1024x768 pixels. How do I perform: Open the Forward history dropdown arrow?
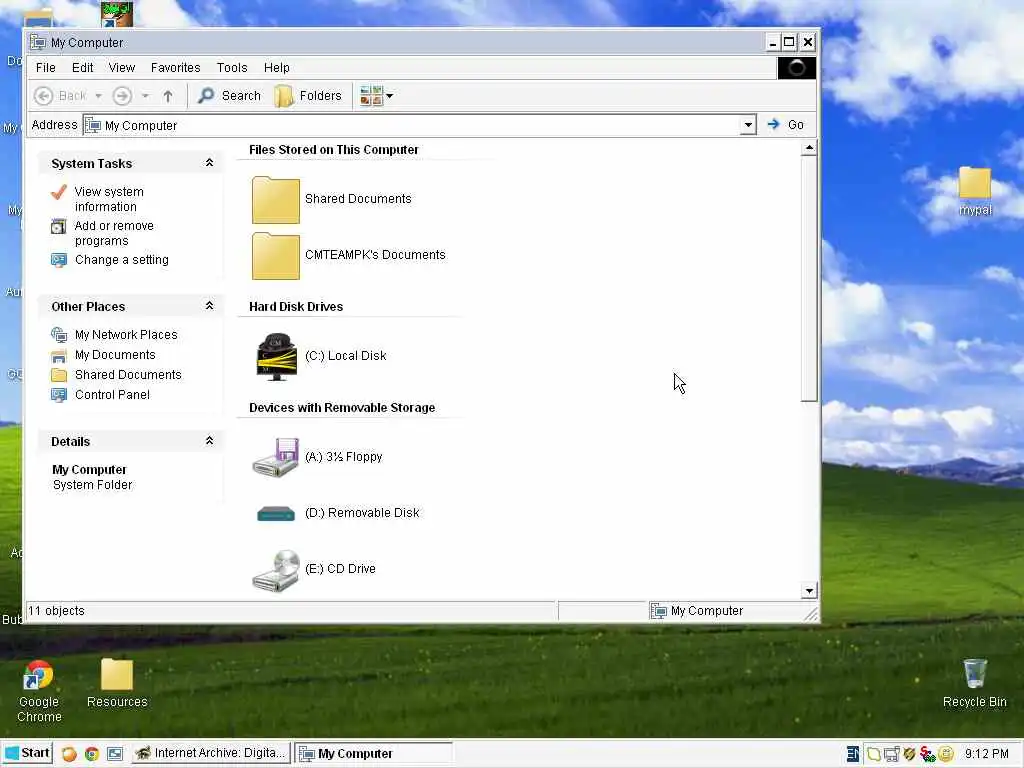pos(145,96)
